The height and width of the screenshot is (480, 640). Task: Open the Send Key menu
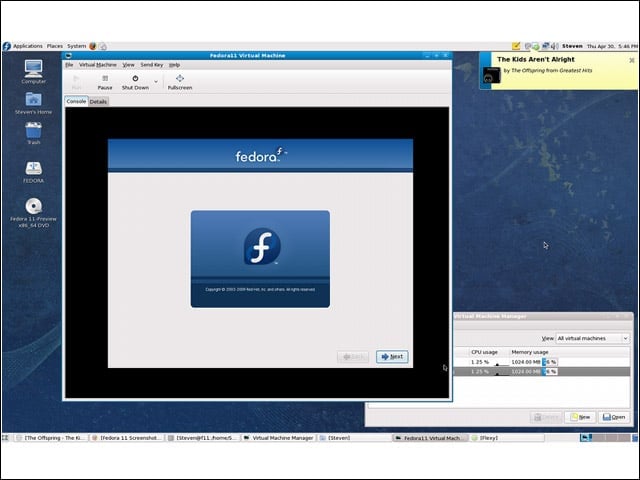pyautogui.click(x=151, y=65)
